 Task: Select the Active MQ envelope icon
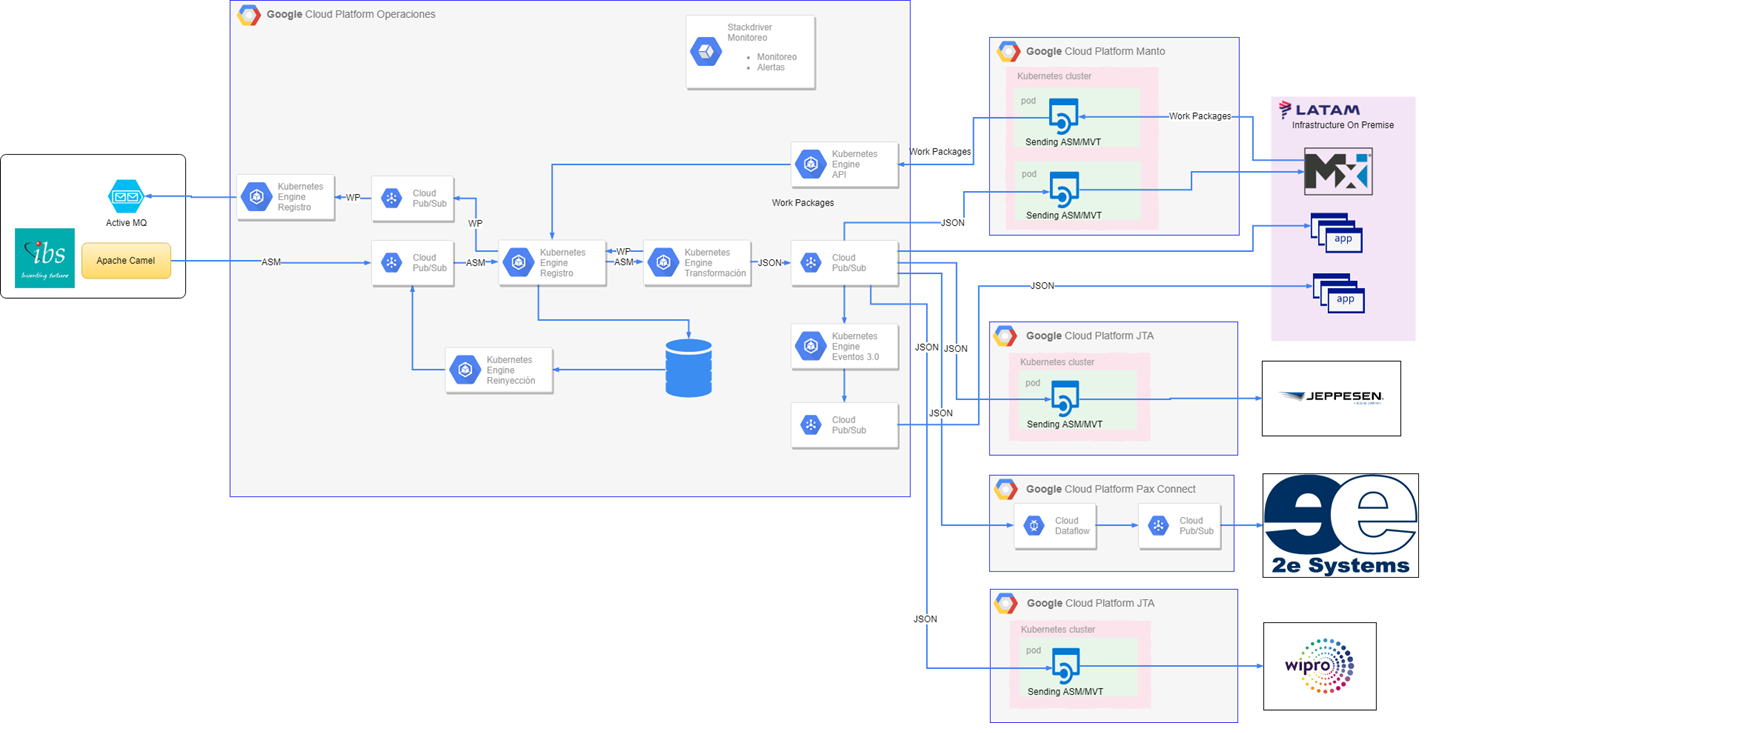126,196
